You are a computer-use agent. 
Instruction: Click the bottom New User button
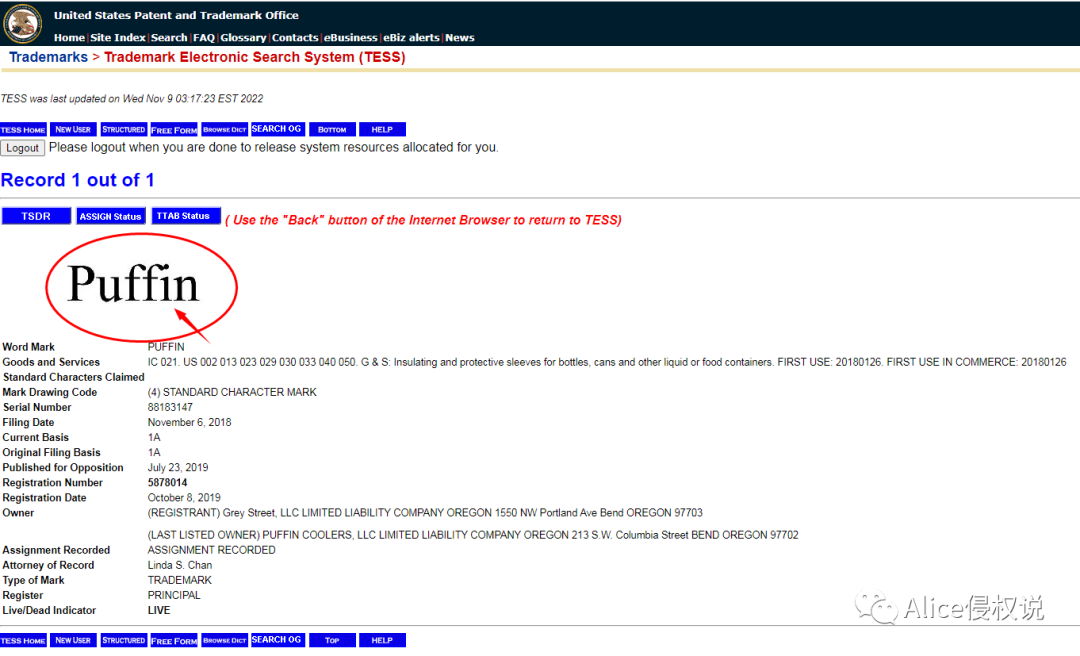click(x=73, y=640)
